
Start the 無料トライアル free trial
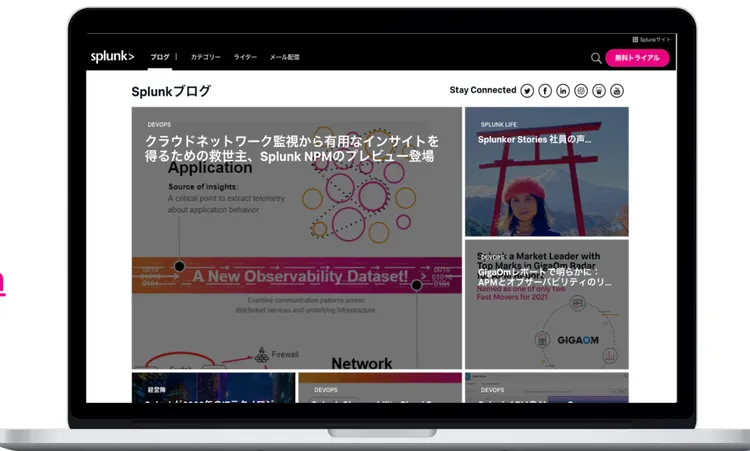pos(637,58)
